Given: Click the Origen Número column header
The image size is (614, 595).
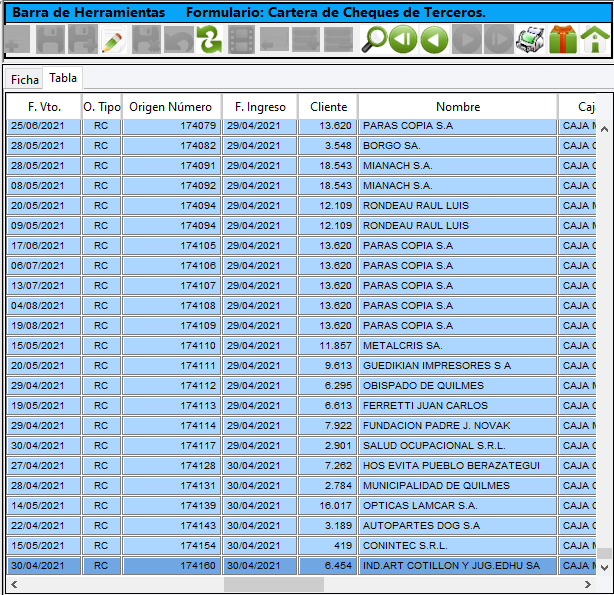Looking at the screenshot, I should 172,107.
